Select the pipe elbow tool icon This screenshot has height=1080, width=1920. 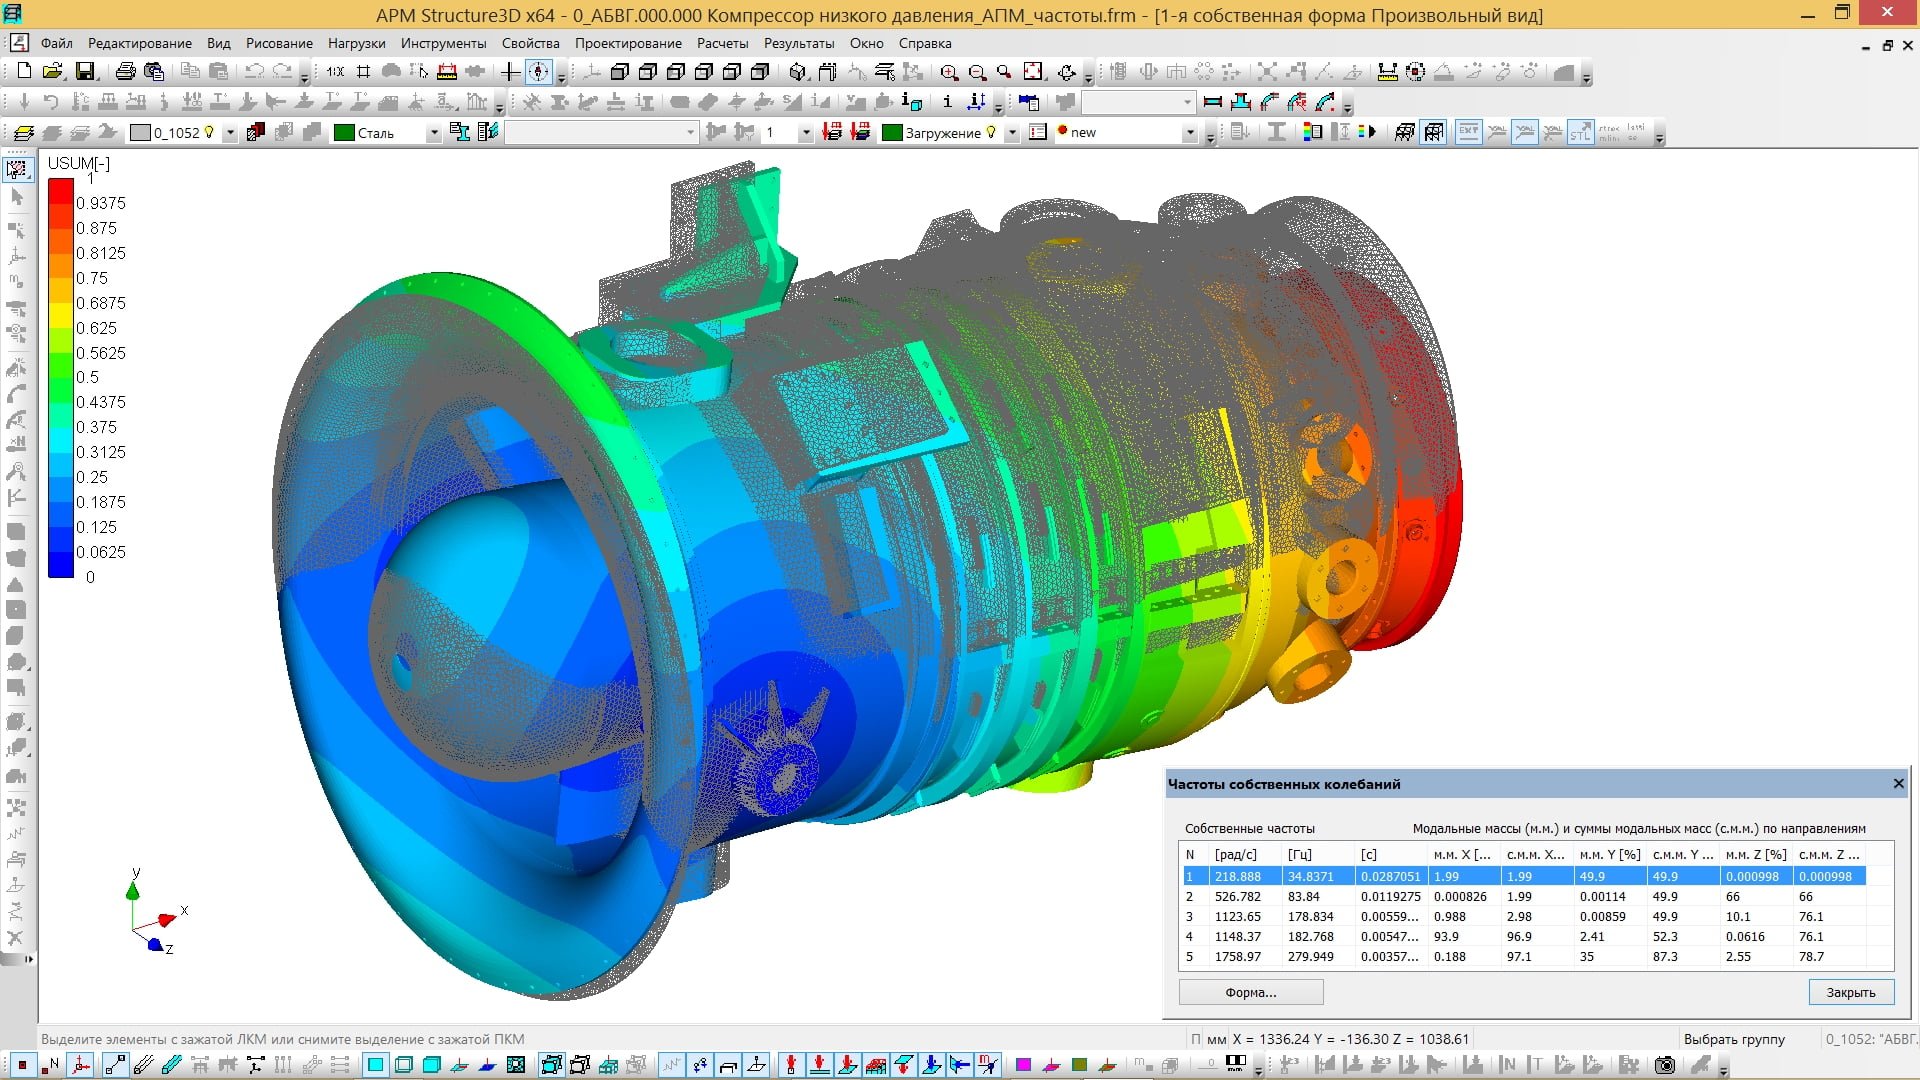click(1269, 102)
